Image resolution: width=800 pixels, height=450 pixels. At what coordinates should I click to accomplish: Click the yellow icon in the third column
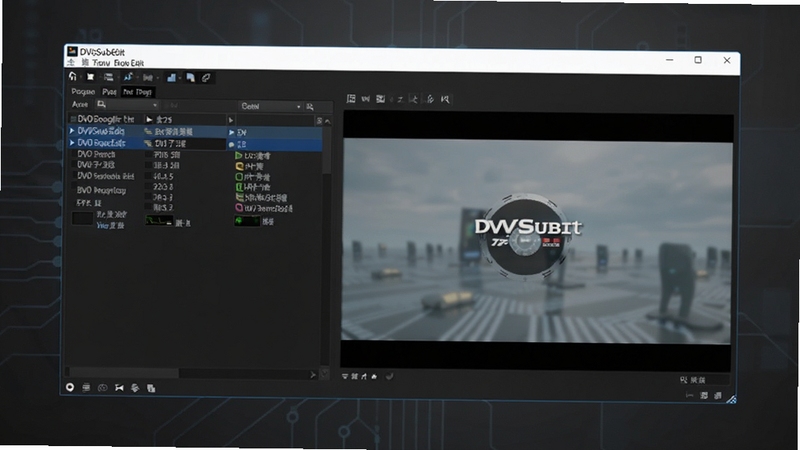point(239,166)
